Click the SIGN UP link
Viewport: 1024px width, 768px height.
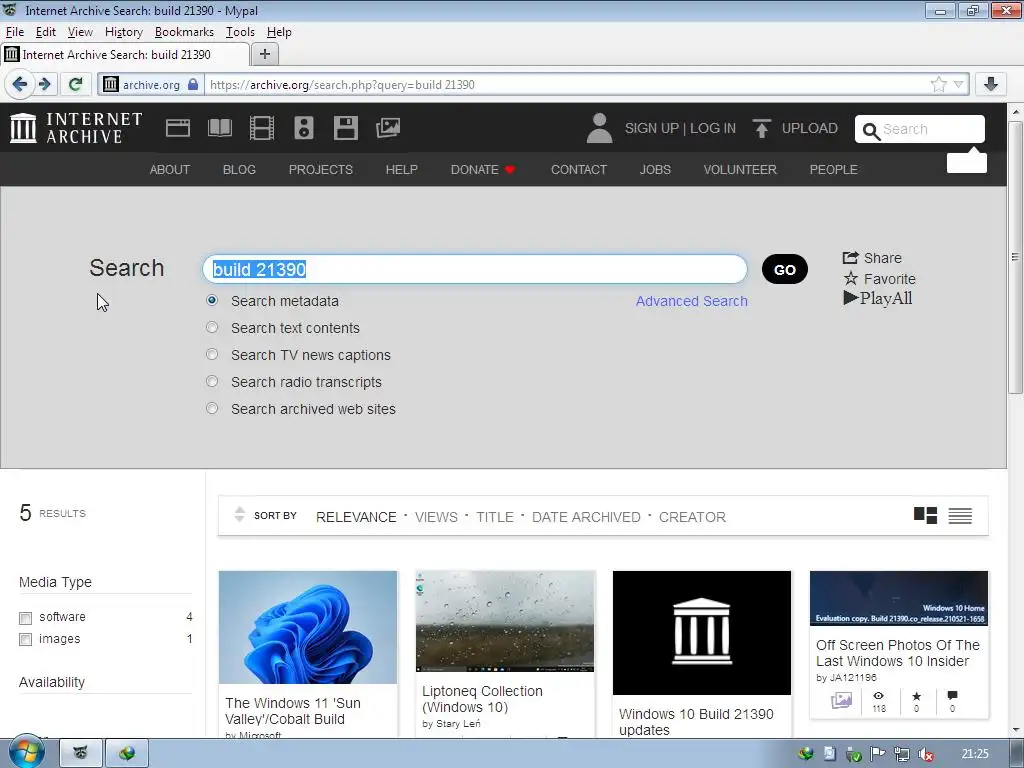coord(652,128)
